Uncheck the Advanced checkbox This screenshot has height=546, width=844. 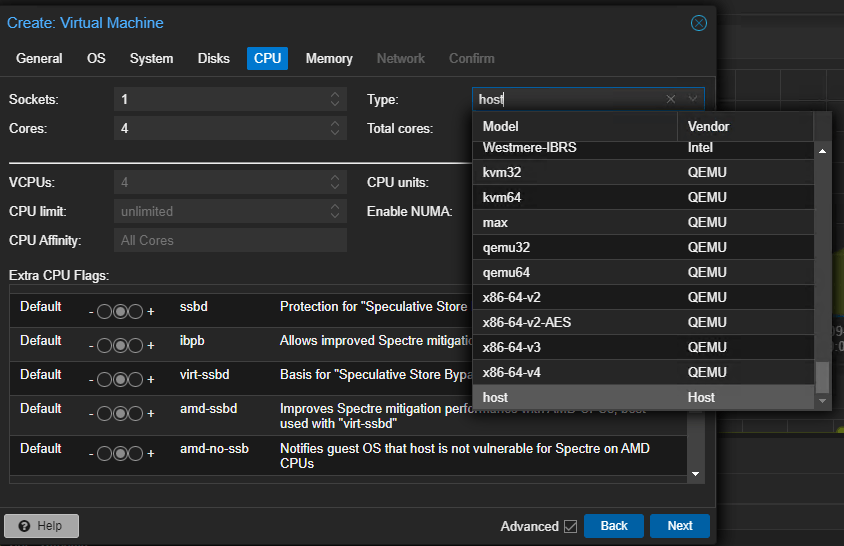point(571,526)
